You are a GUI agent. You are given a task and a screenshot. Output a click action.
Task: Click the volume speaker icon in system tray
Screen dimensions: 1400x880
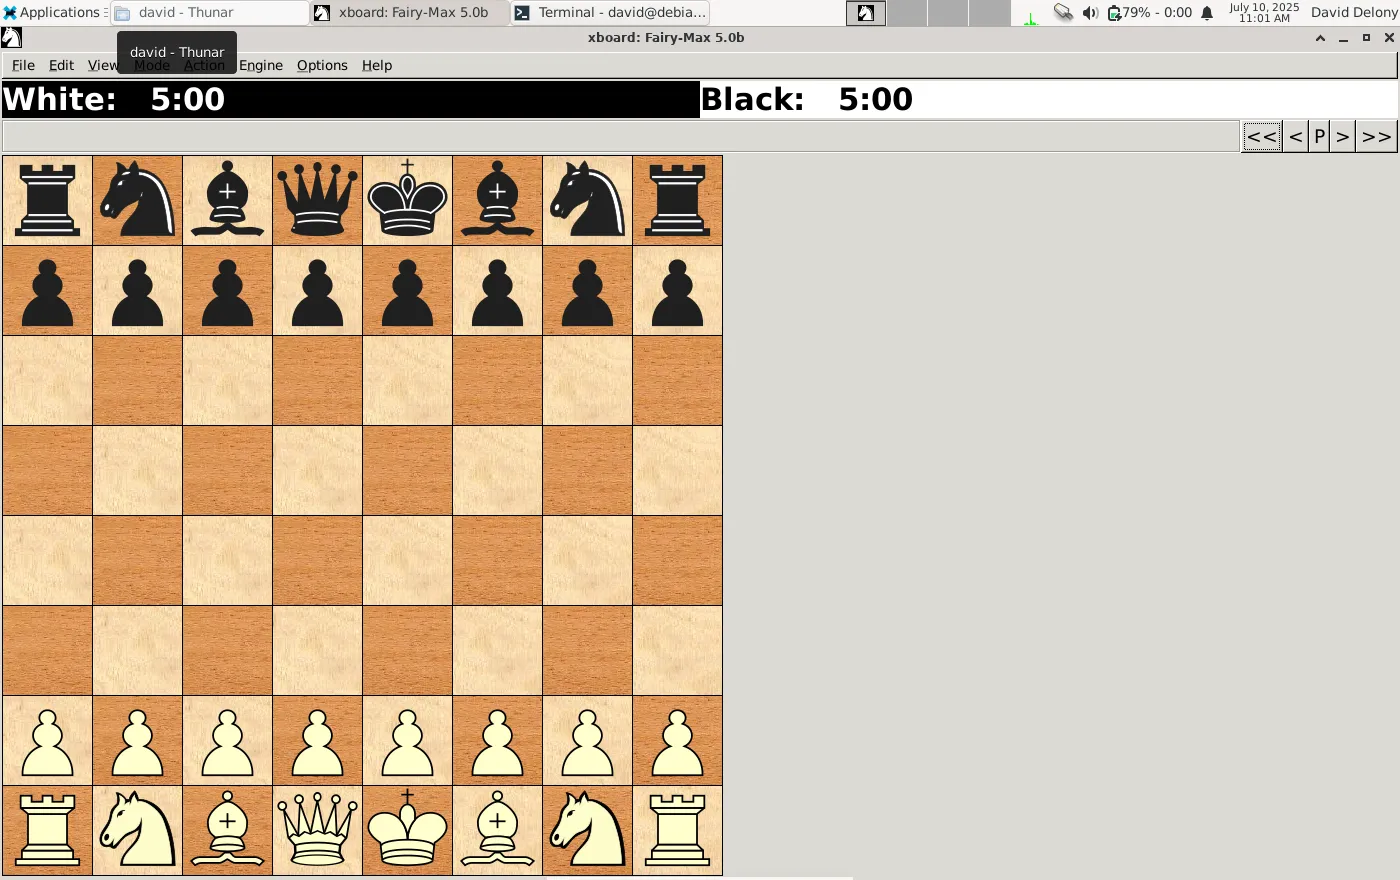[x=1090, y=13]
